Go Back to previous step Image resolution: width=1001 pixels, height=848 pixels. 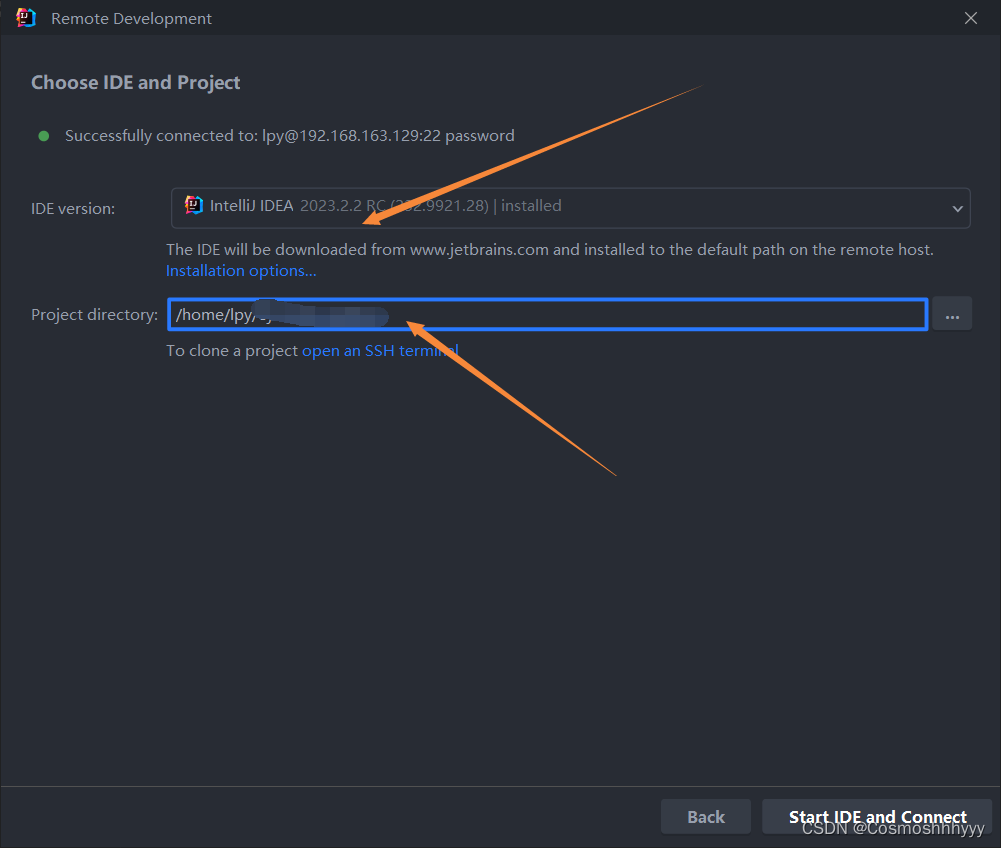click(x=705, y=817)
